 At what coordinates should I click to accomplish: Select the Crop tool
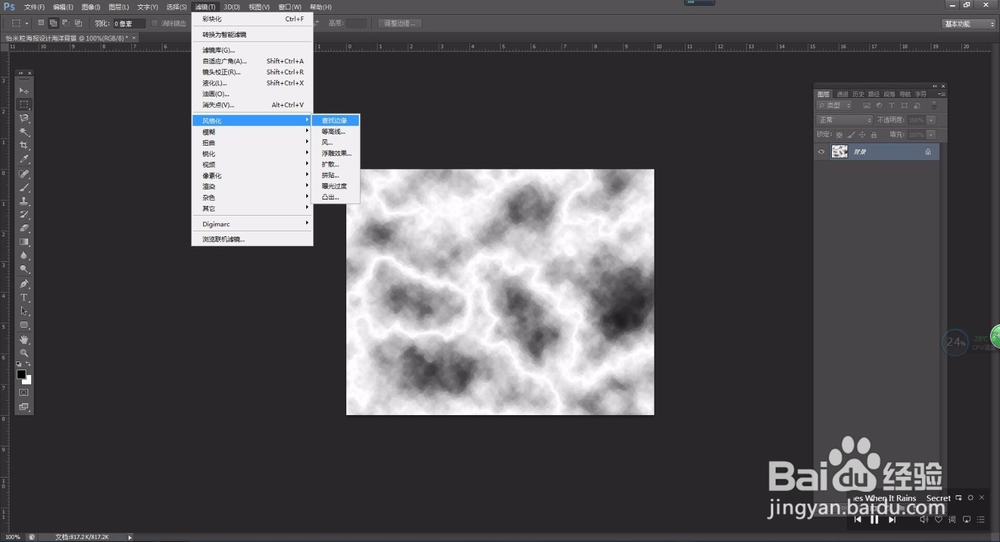[24, 145]
